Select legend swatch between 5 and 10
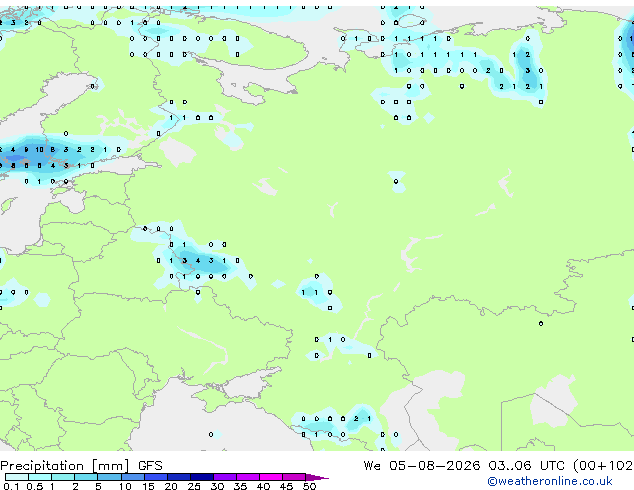Image resolution: width=634 pixels, height=490 pixels. (109, 477)
